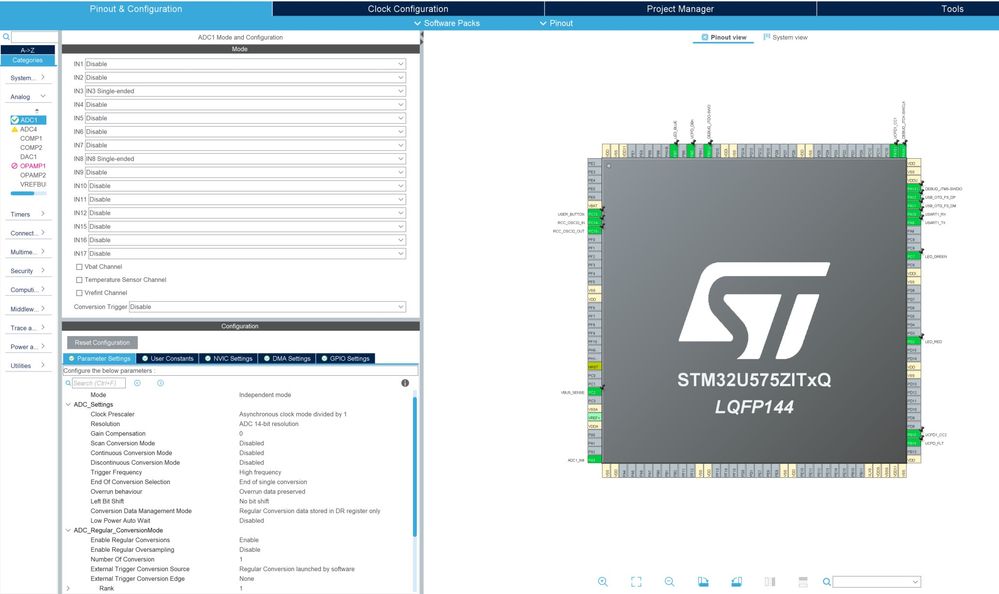Open the Pinout dropdown menu
999x594 pixels.
click(x=556, y=23)
